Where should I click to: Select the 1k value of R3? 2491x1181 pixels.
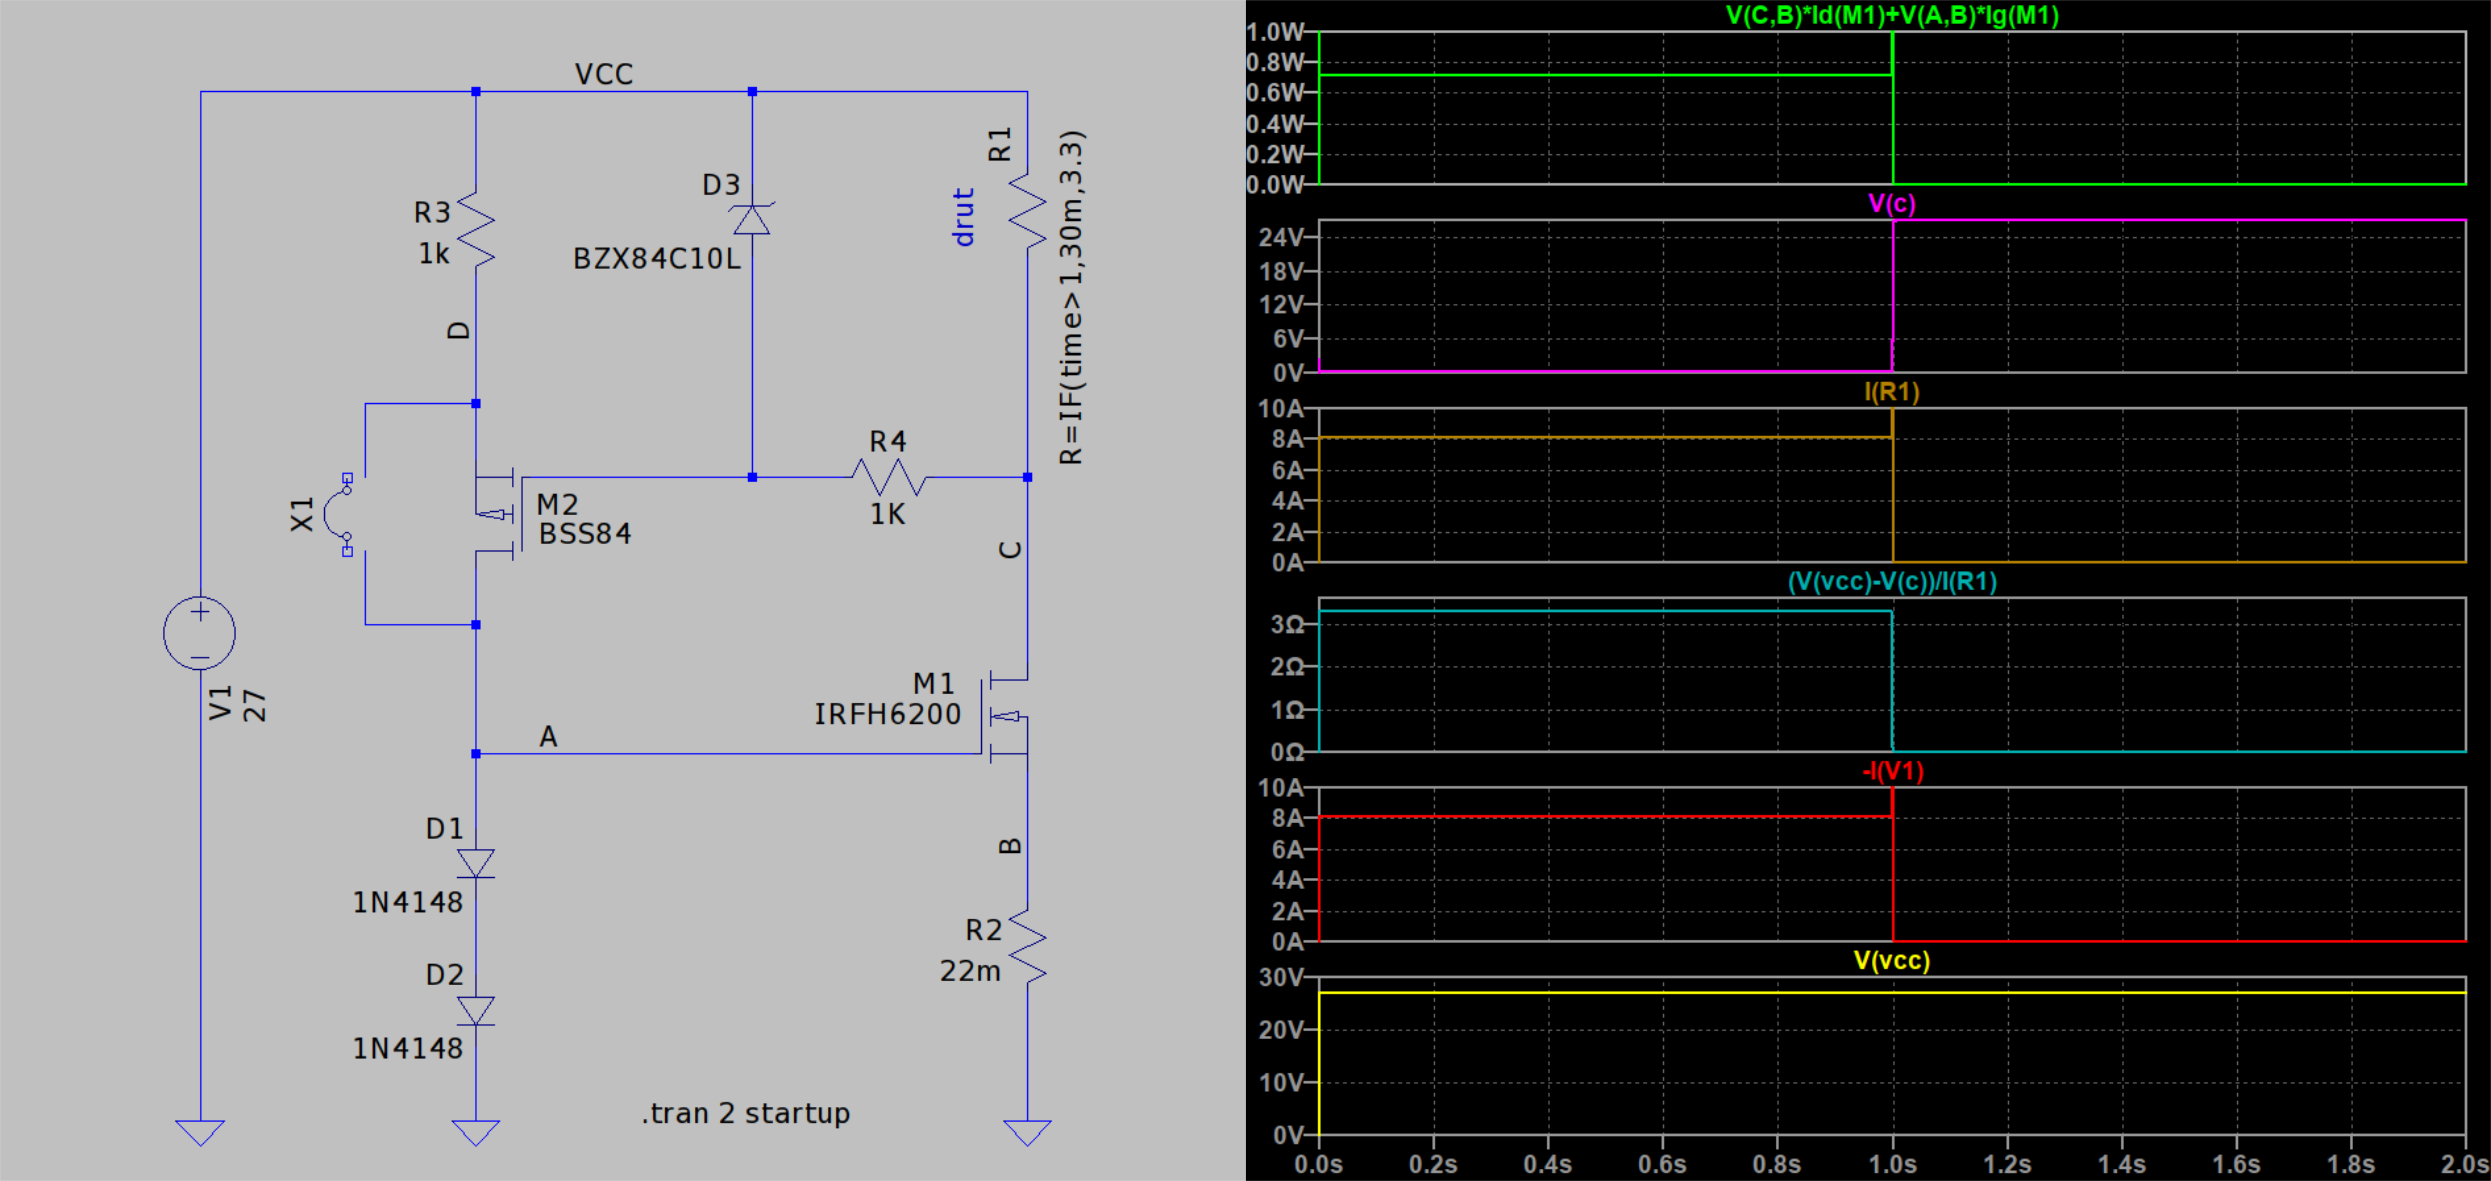coord(434,254)
